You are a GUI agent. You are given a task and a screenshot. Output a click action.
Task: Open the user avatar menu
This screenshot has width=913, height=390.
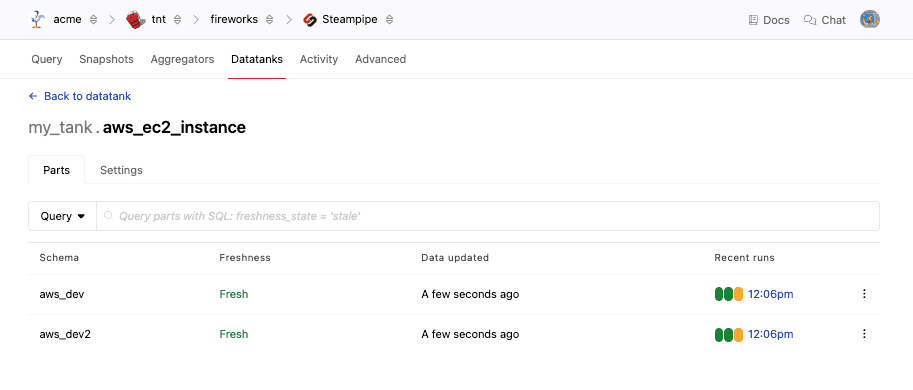click(869, 20)
